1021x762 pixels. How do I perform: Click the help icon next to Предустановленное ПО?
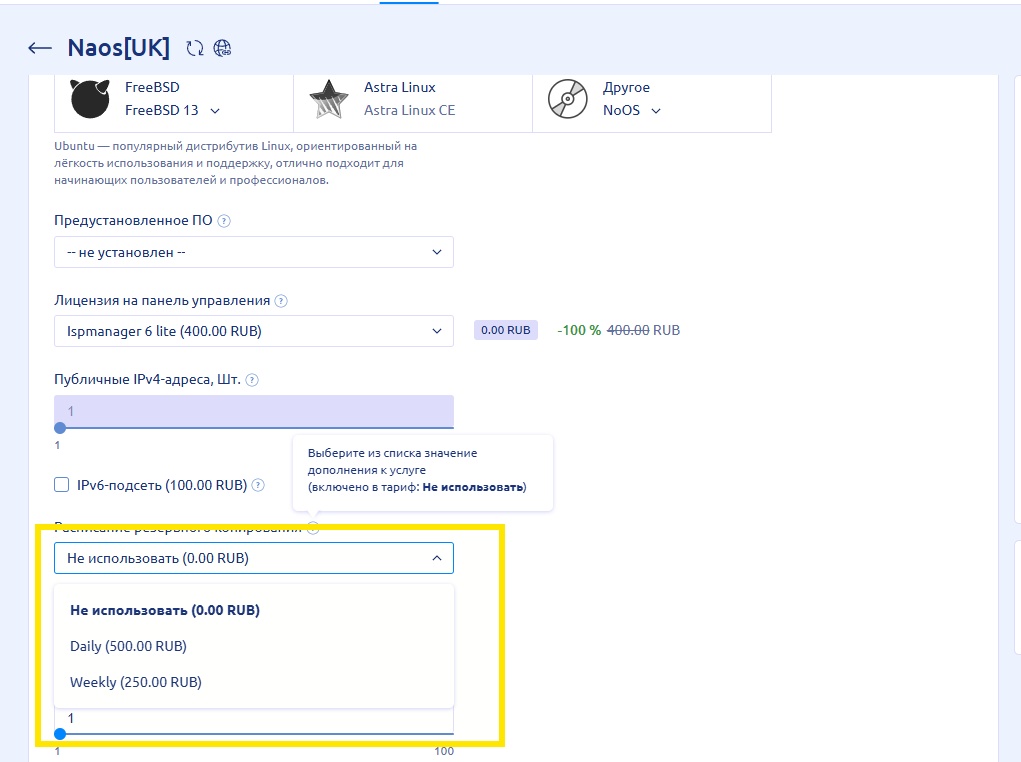point(224,221)
